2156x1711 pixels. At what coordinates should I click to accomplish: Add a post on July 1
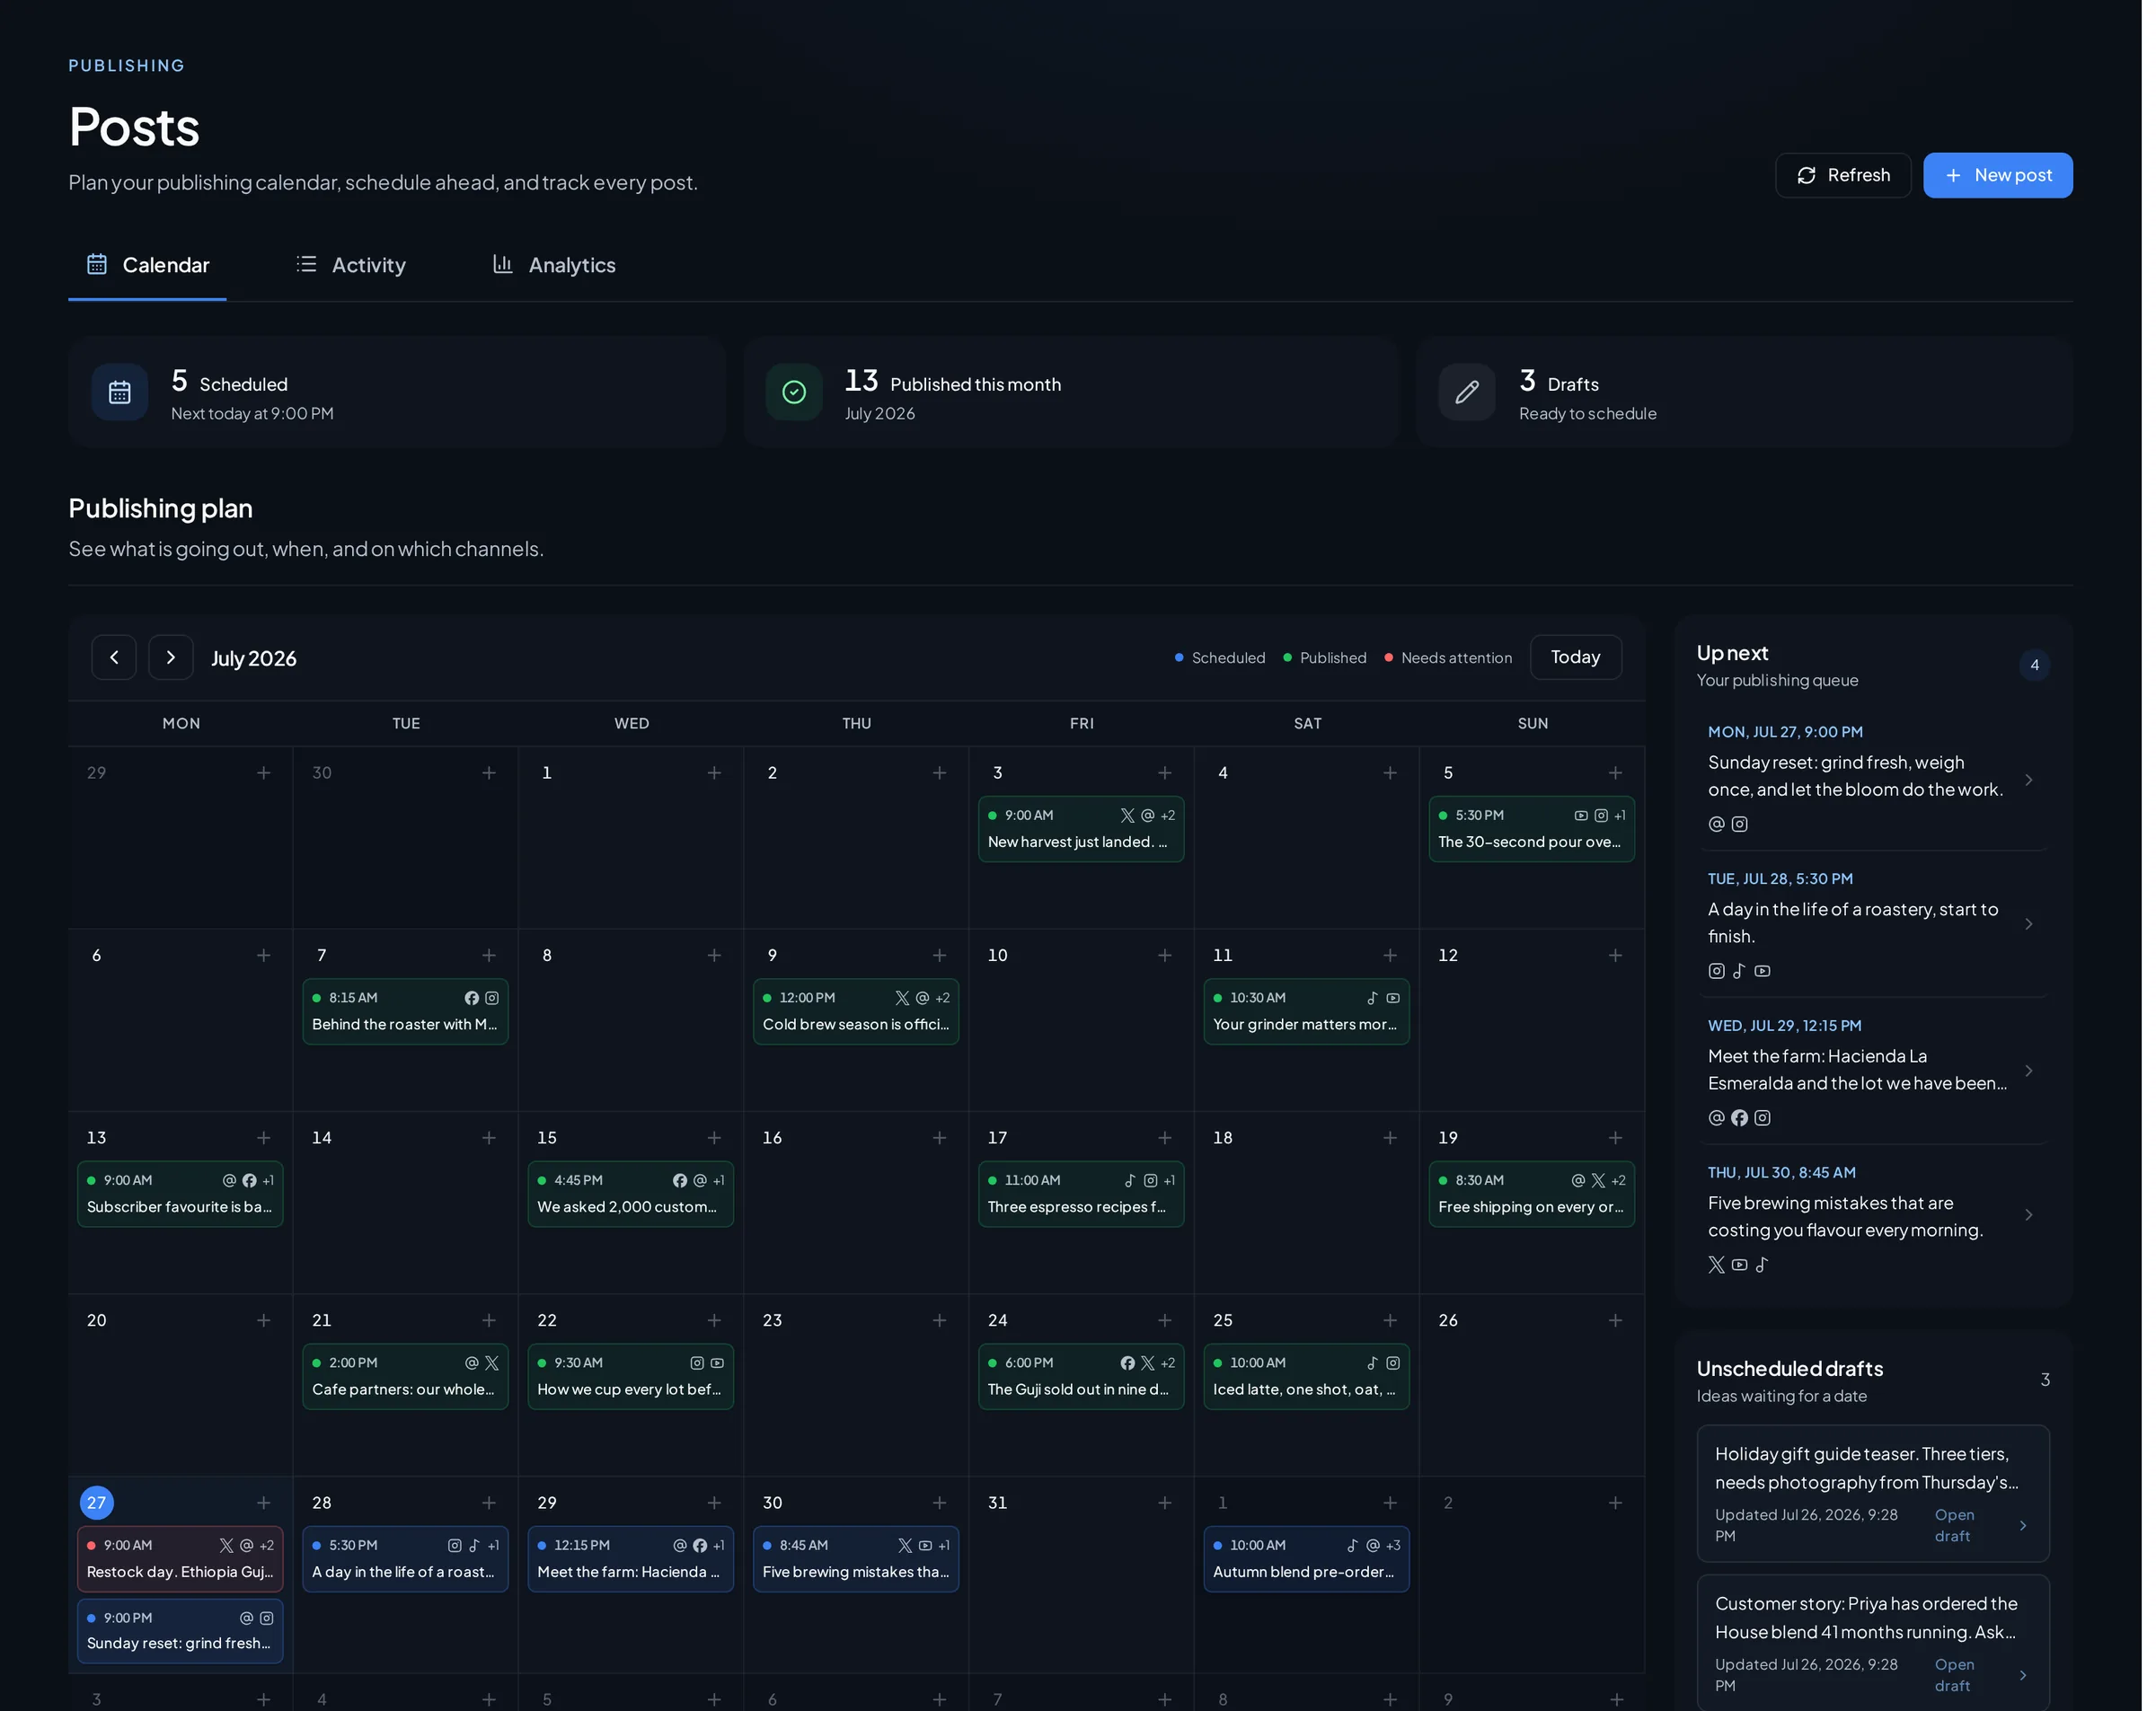[x=715, y=773]
